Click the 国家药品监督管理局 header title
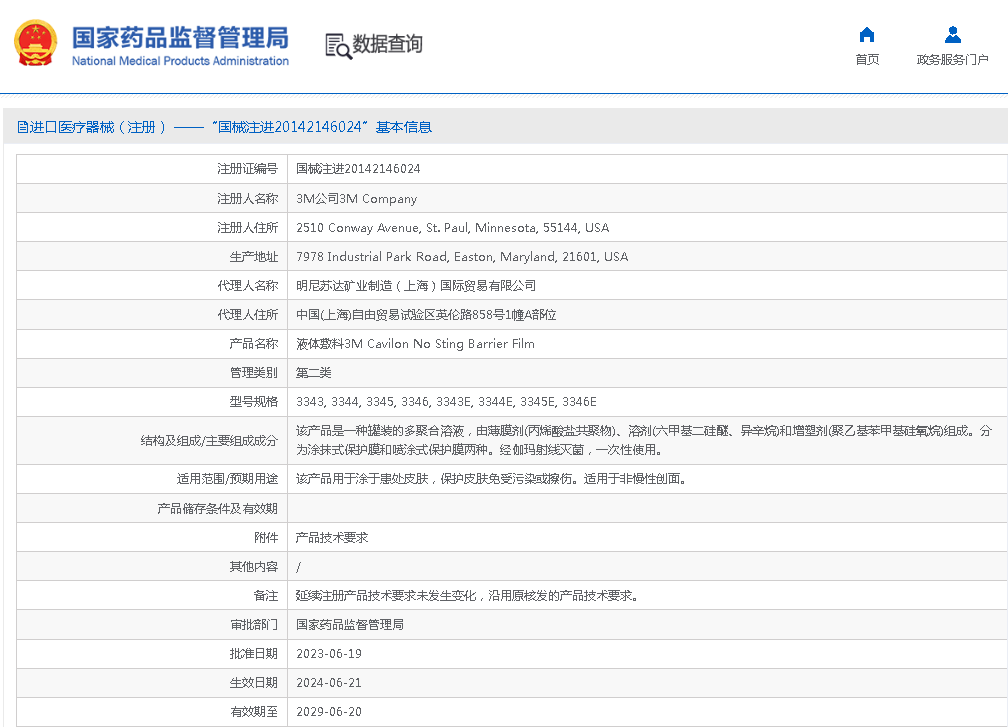This screenshot has height=727, width=1008. coord(180,37)
